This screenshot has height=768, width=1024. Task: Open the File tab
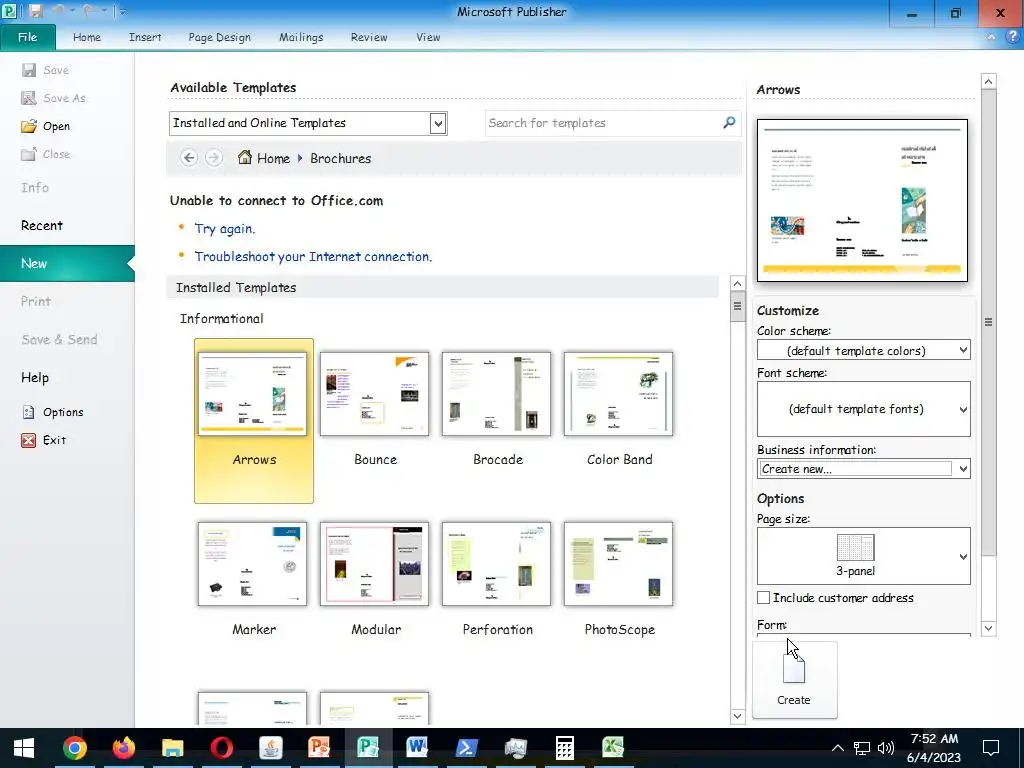28,37
